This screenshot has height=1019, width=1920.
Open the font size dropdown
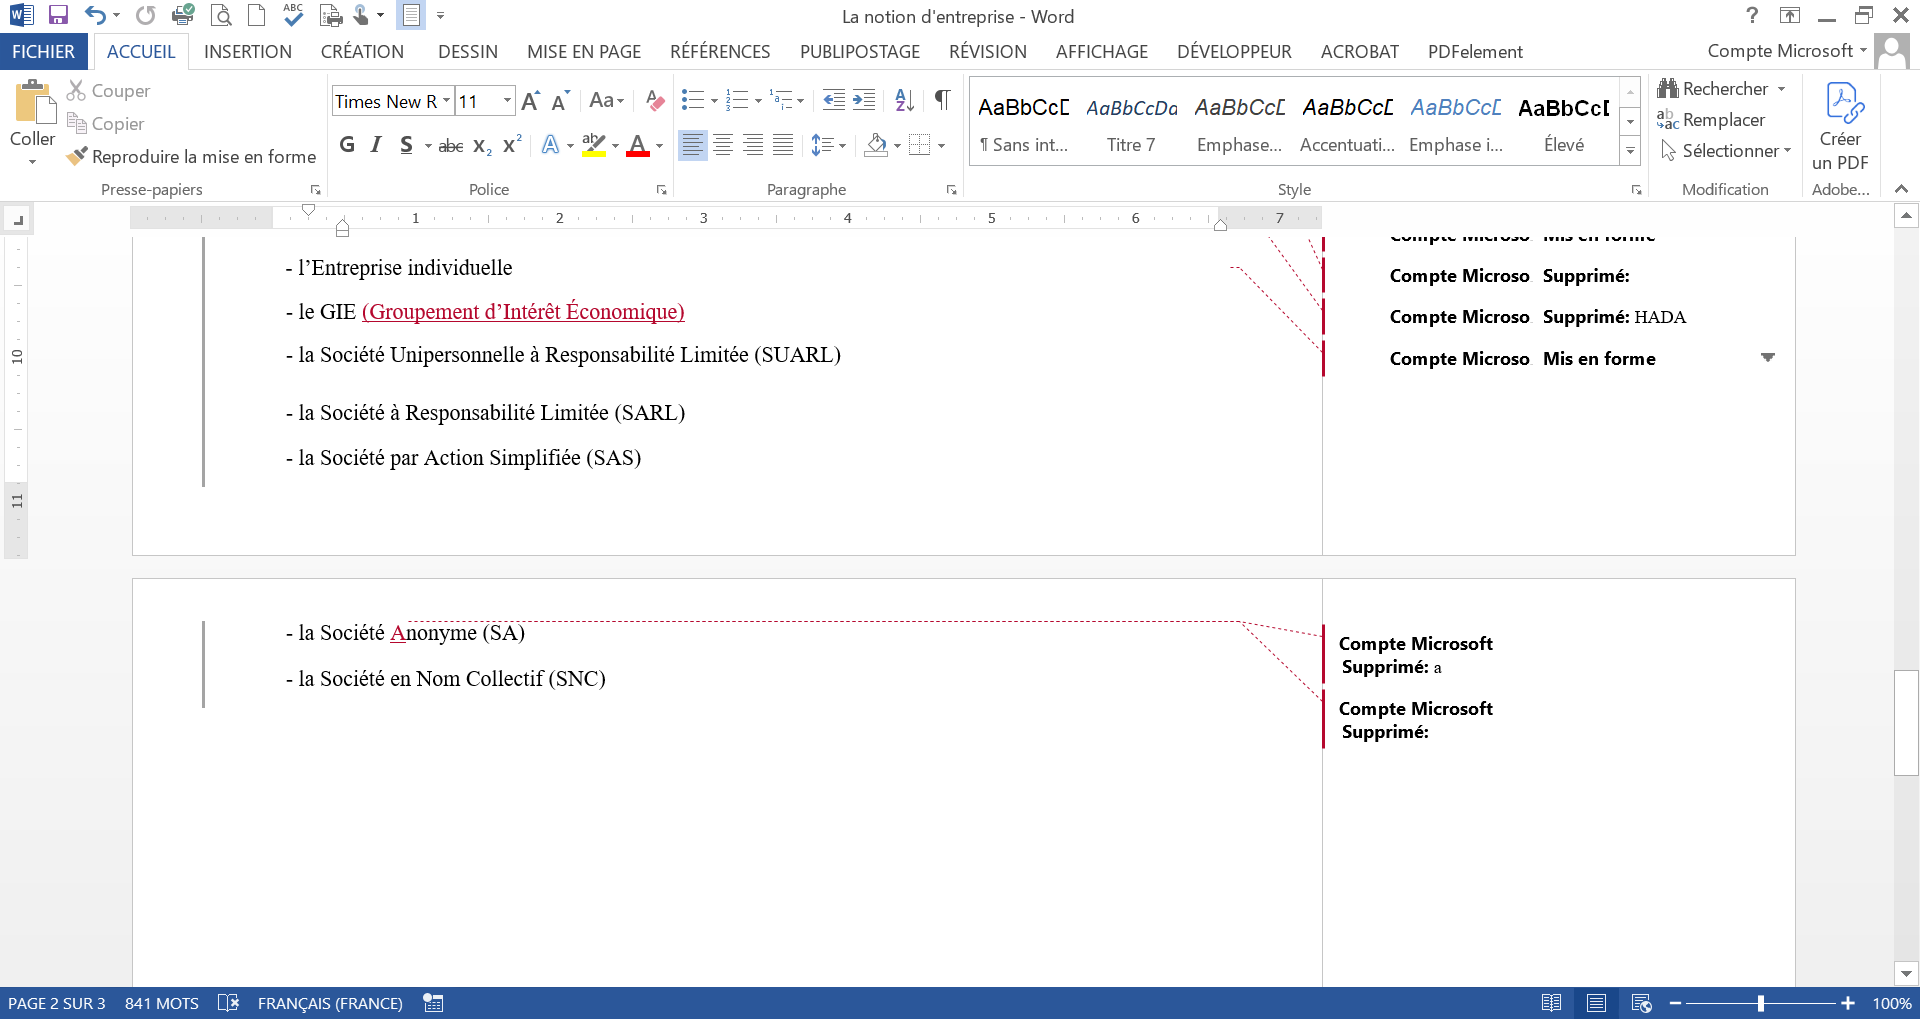click(x=507, y=101)
